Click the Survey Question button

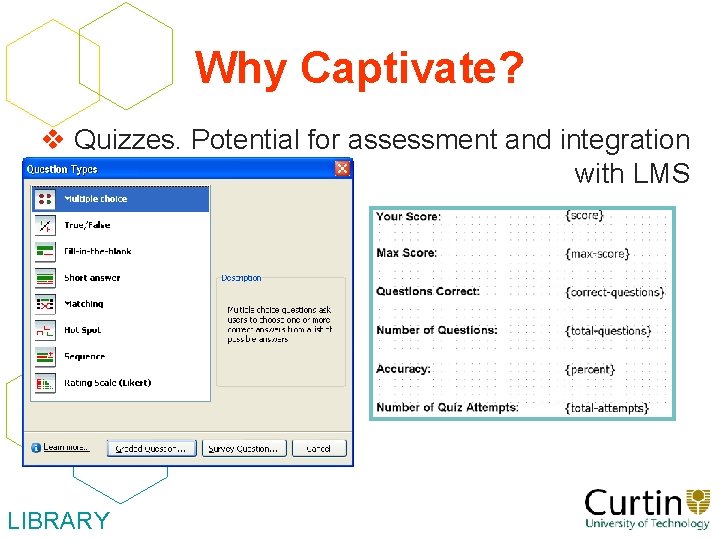coord(244,449)
